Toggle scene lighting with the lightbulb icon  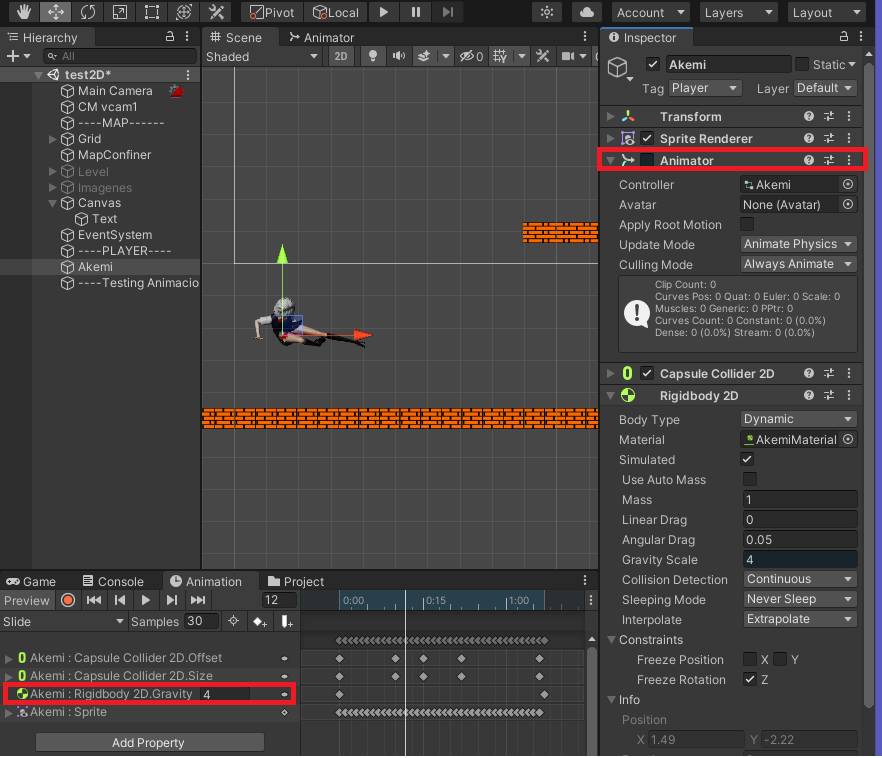pyautogui.click(x=373, y=57)
